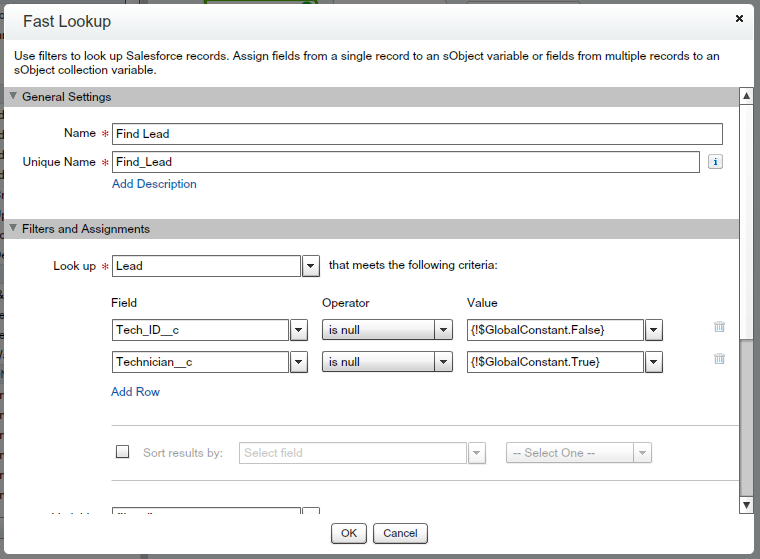The height and width of the screenshot is (559, 760).
Task: Open Tech_ID__c field dropdown arrow
Action: click(298, 330)
